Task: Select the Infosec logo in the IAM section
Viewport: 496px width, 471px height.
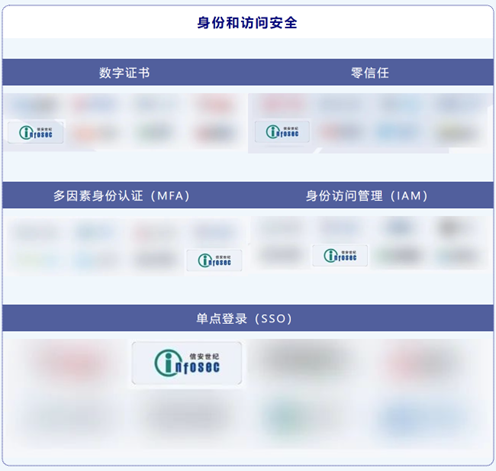Action: pyautogui.click(x=340, y=256)
